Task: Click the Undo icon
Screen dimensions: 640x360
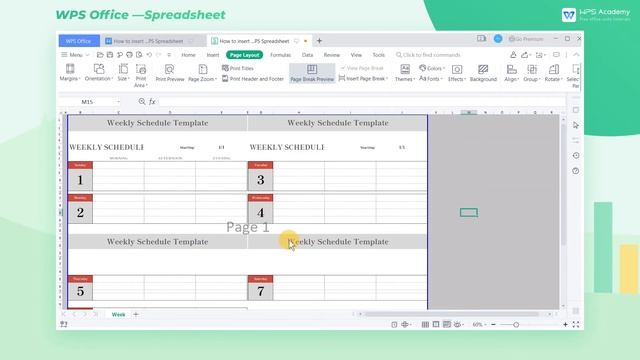Action: pyautogui.click(x=149, y=55)
